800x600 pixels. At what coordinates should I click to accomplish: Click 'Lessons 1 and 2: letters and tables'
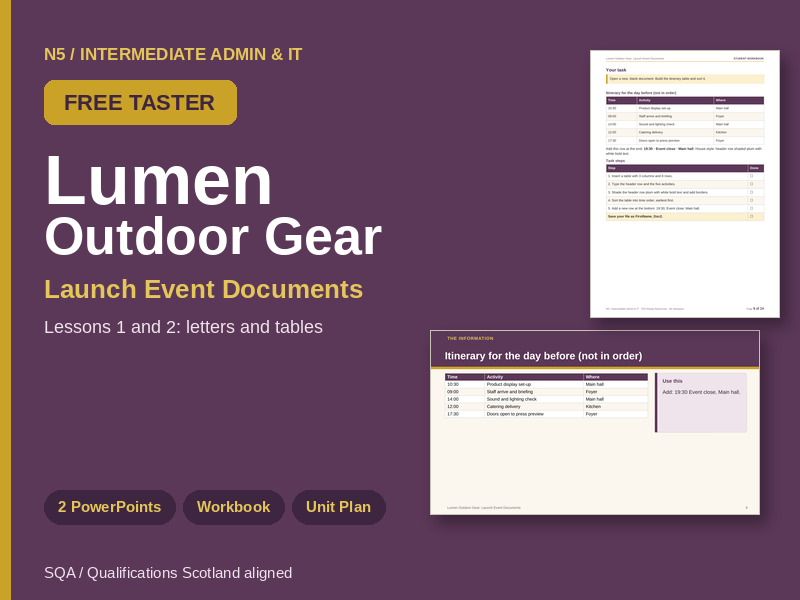(183, 327)
